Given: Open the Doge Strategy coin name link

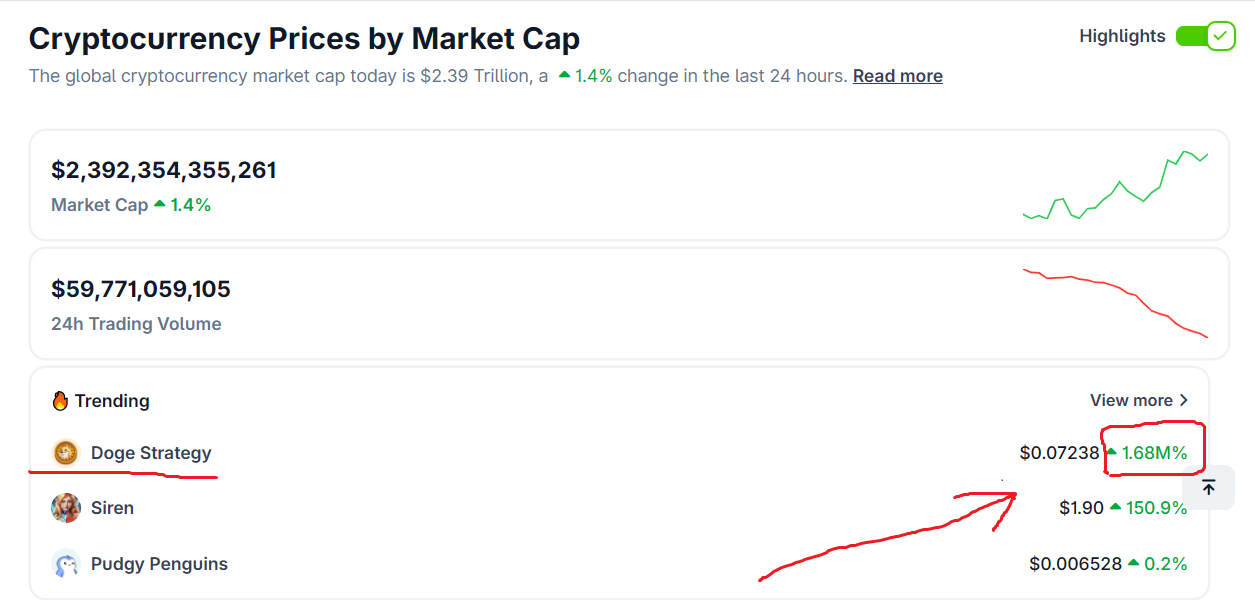Looking at the screenshot, I should point(151,453).
